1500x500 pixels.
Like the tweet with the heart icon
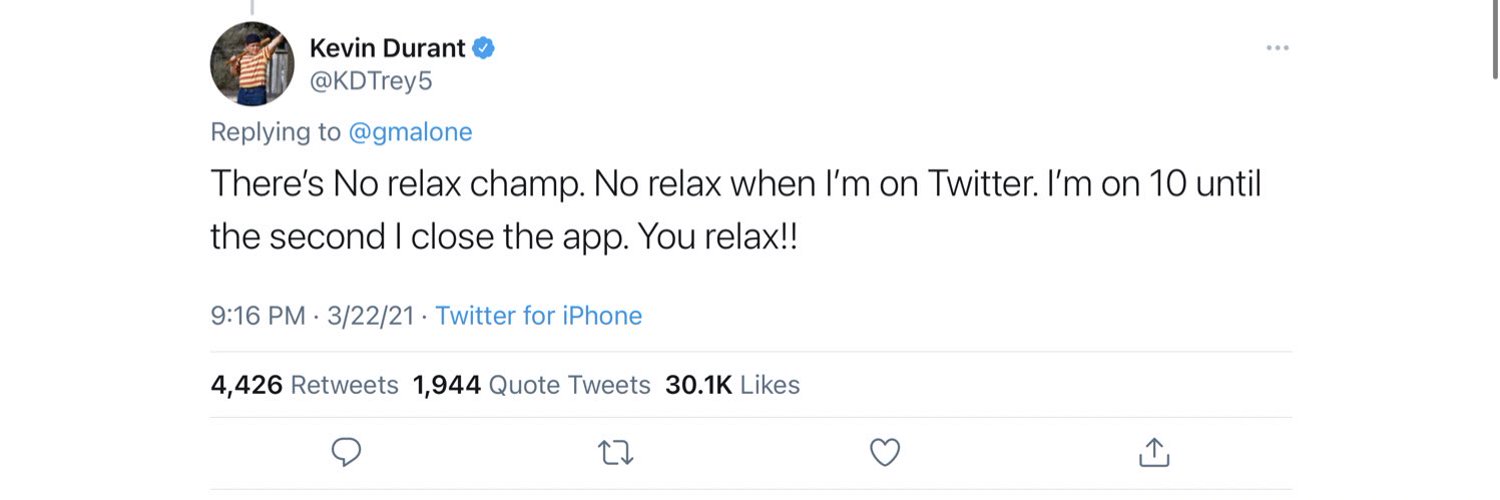[884, 453]
